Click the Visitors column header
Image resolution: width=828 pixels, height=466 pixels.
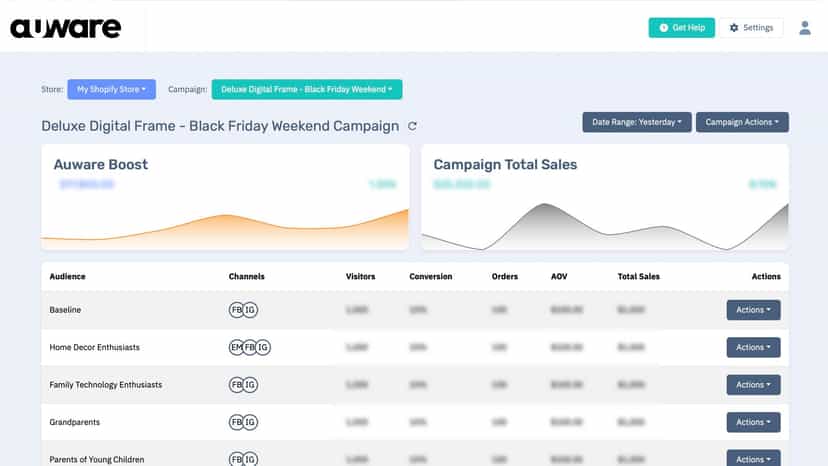pos(361,276)
